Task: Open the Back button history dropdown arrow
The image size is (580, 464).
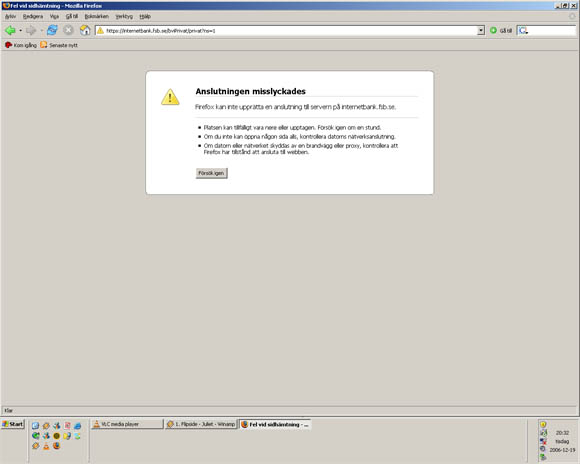Action: point(20,30)
